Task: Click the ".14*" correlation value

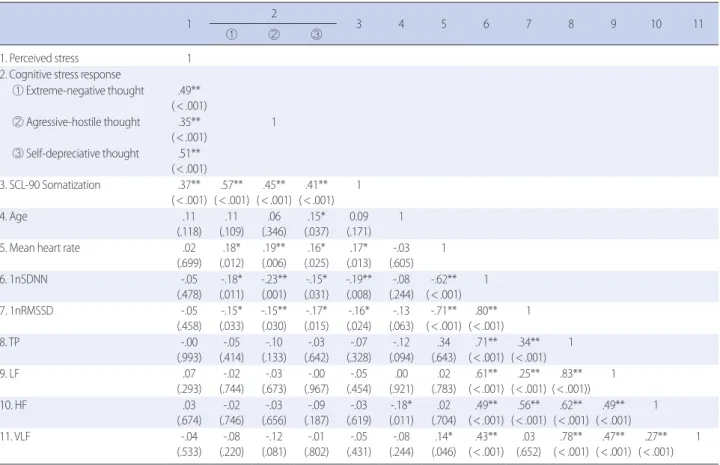Action: click(x=444, y=437)
